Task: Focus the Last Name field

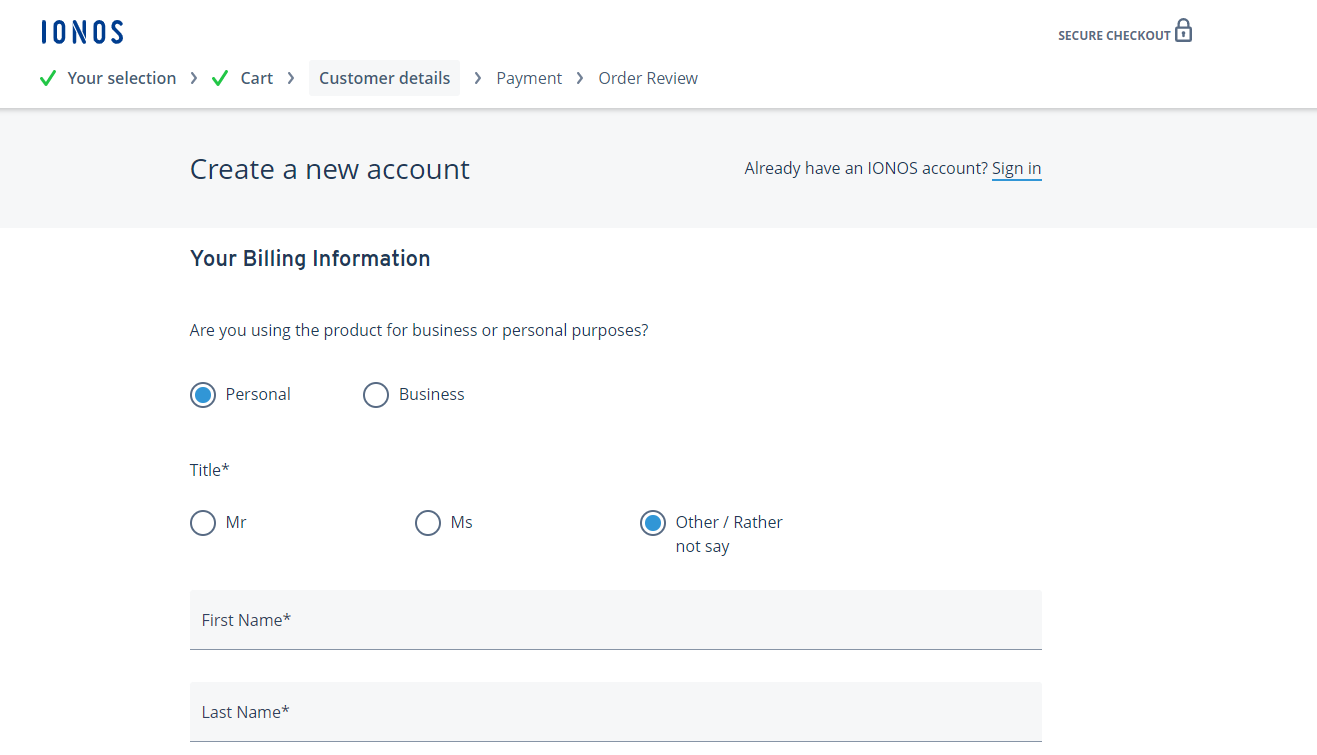Action: [x=616, y=712]
